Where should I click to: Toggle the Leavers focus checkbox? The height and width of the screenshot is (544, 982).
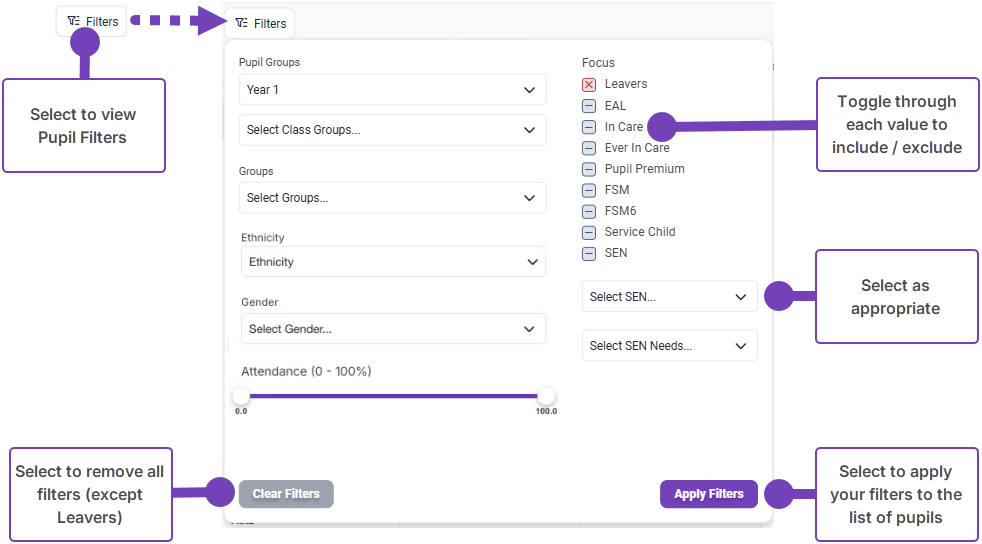click(589, 85)
